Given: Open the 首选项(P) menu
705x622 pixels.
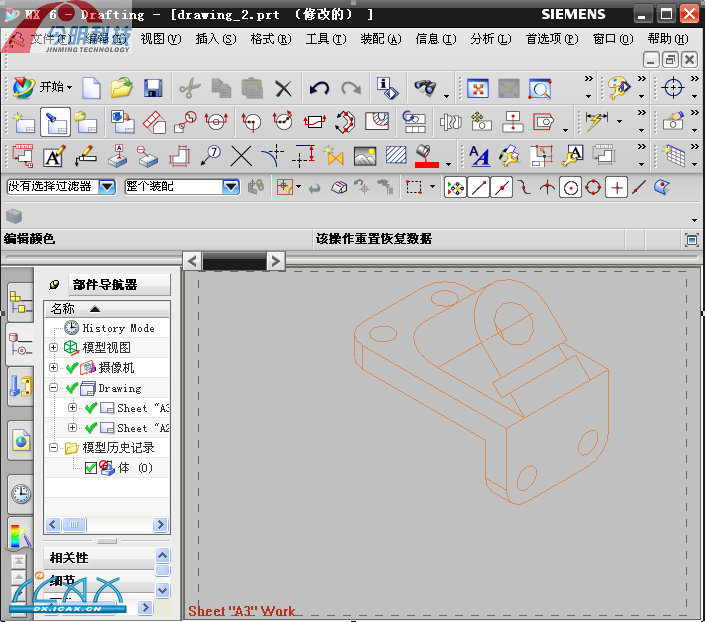Looking at the screenshot, I should [x=551, y=39].
